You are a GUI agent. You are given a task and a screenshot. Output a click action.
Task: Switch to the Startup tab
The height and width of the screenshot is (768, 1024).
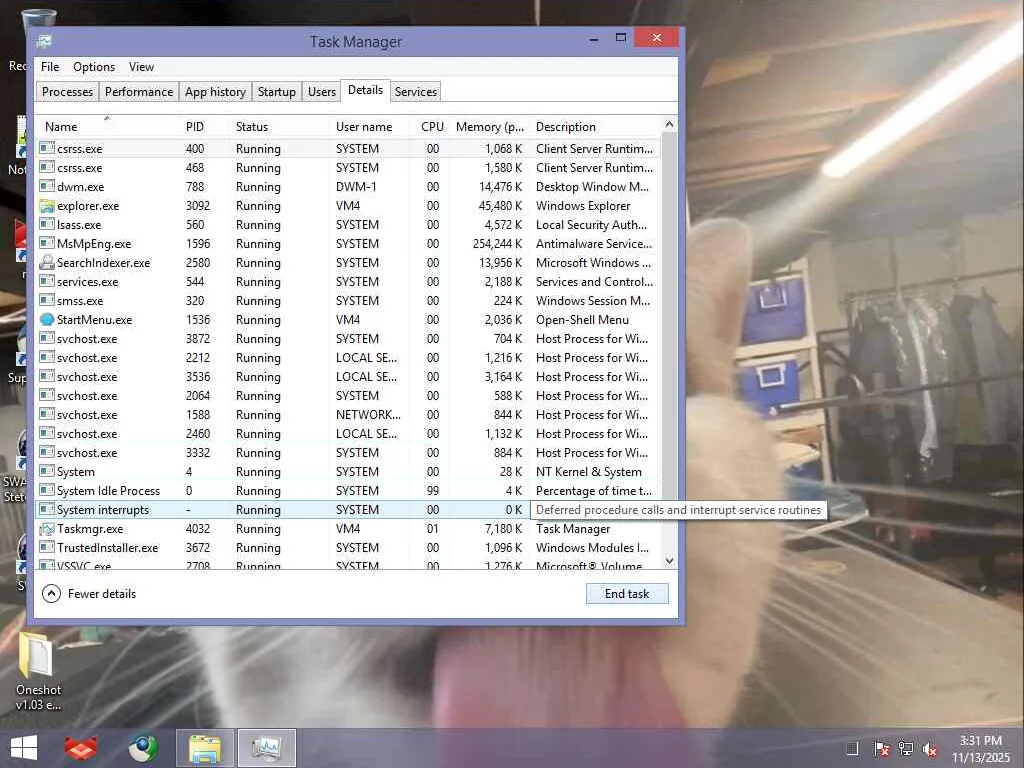point(276,91)
